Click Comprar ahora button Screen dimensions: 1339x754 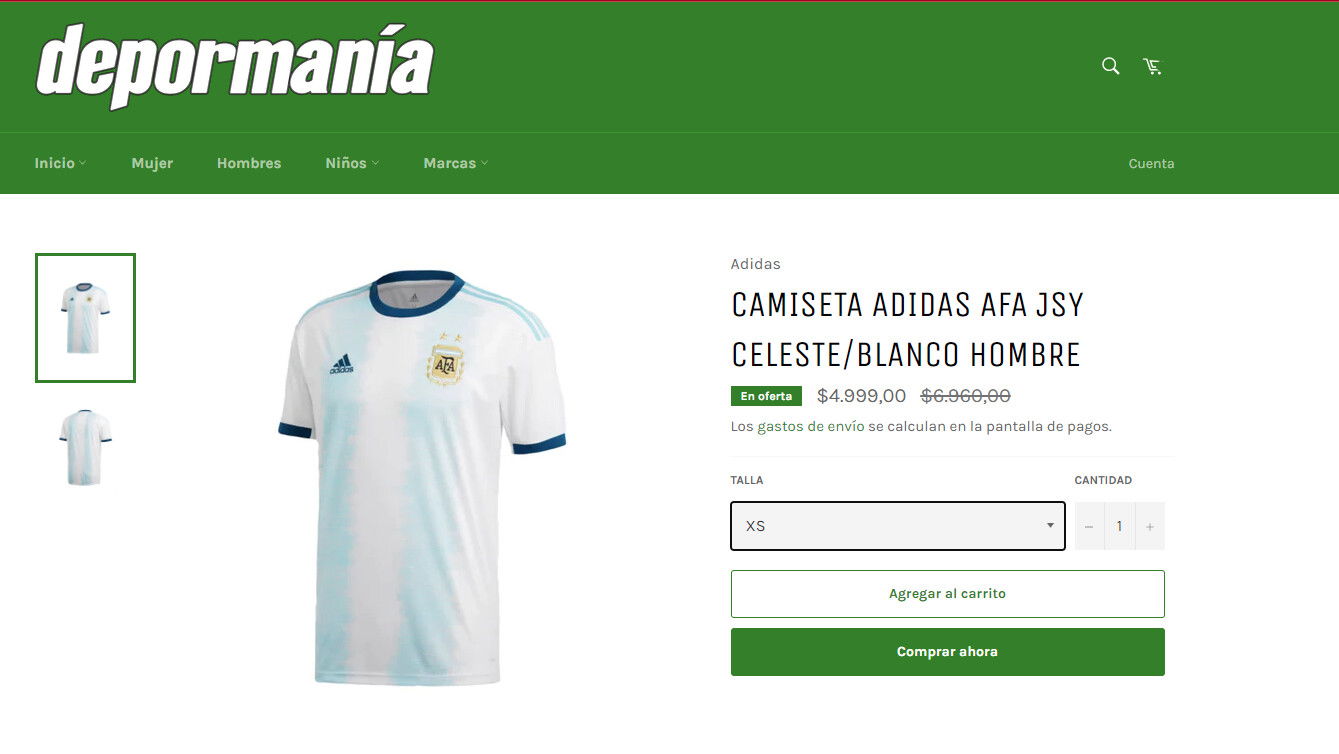[x=948, y=652]
